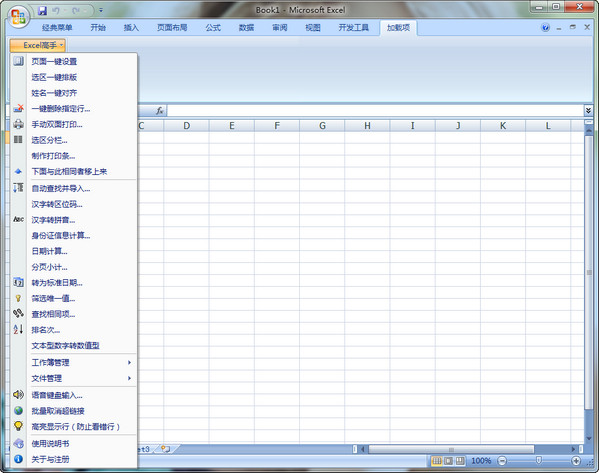The image size is (599, 473).
Task: Click the zoom in plus button
Action: pos(576,461)
